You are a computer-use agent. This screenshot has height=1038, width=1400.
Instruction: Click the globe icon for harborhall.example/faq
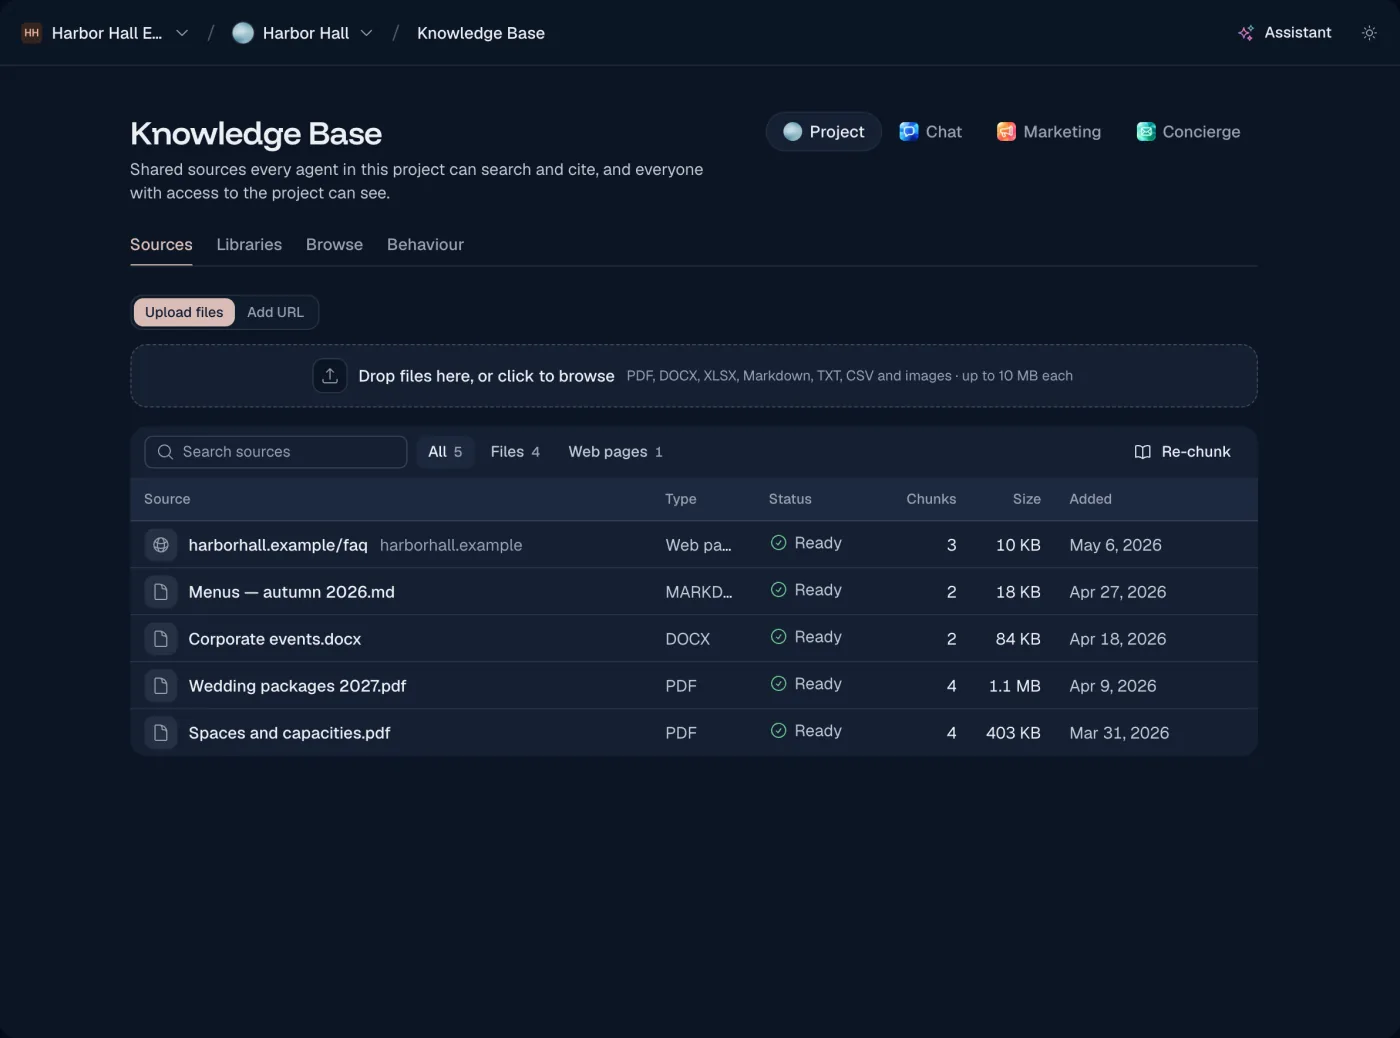161,545
